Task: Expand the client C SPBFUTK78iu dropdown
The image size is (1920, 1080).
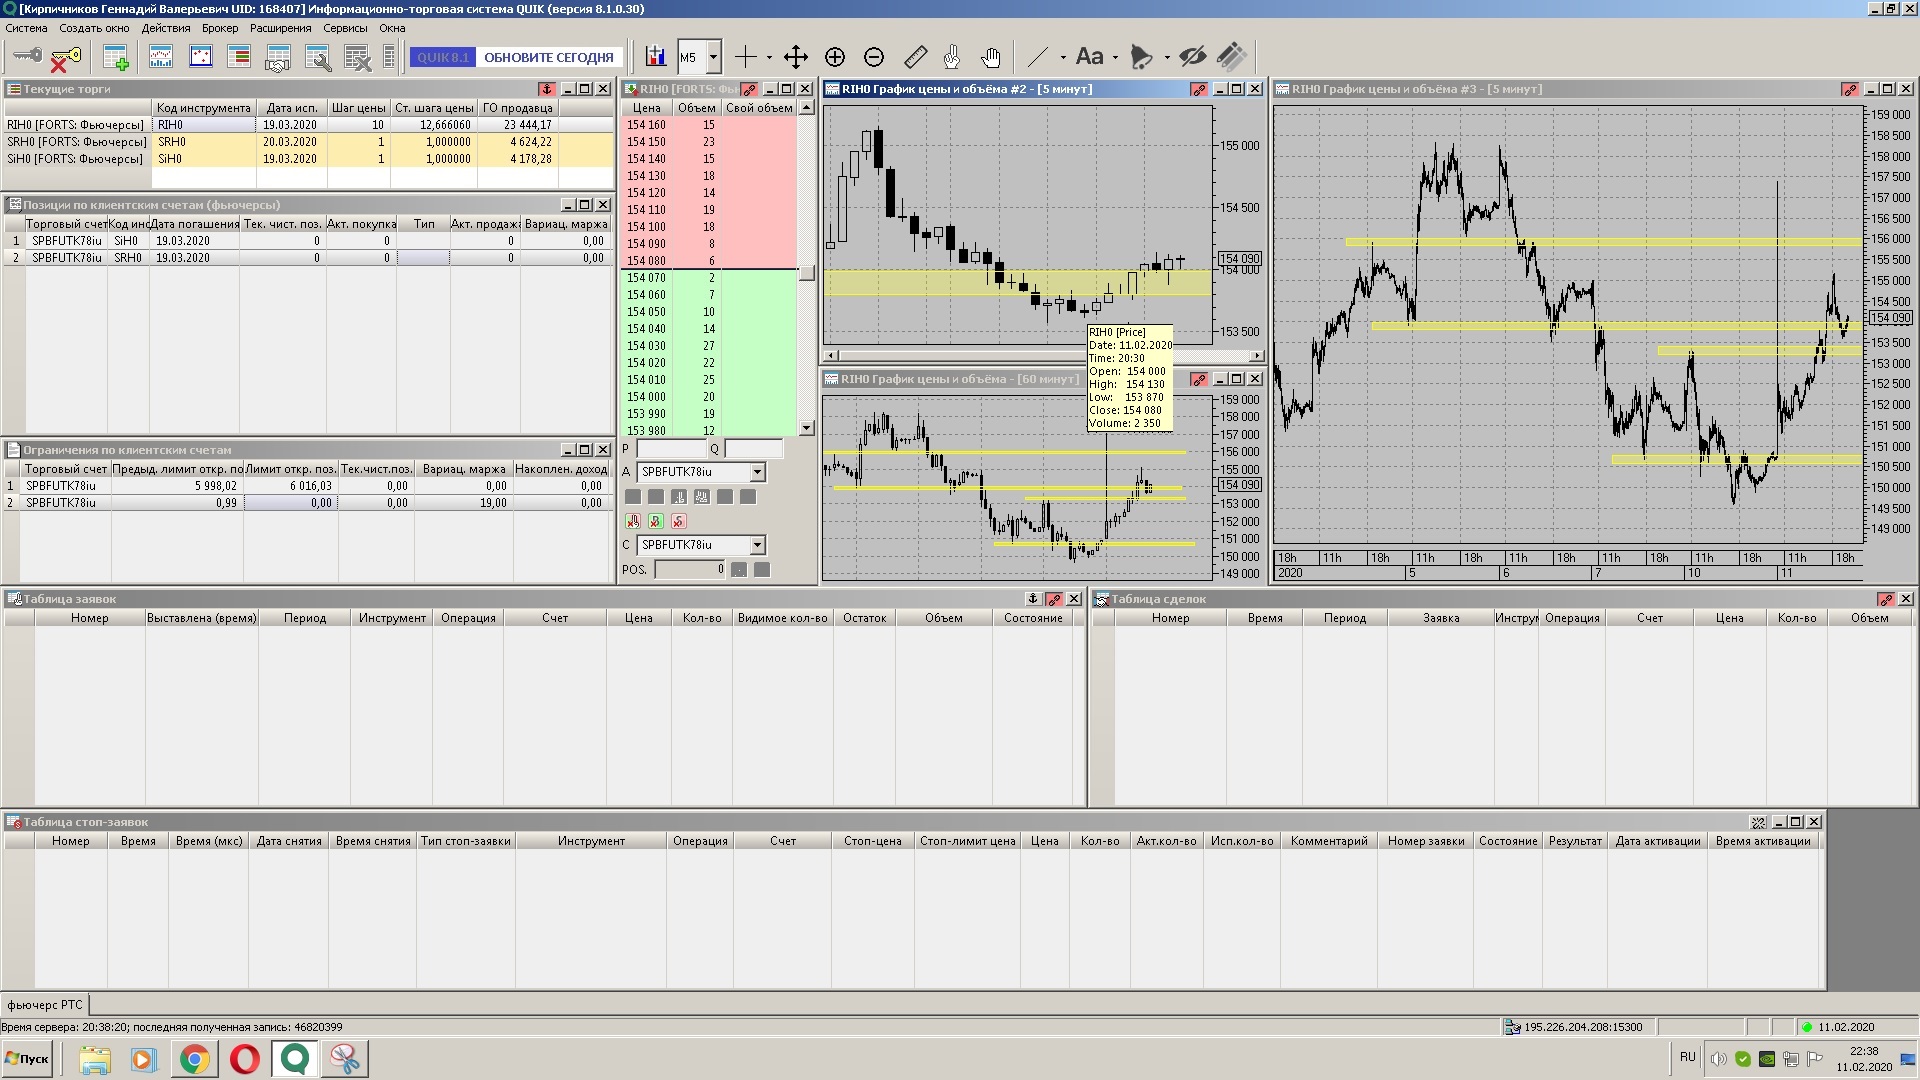Action: point(757,545)
